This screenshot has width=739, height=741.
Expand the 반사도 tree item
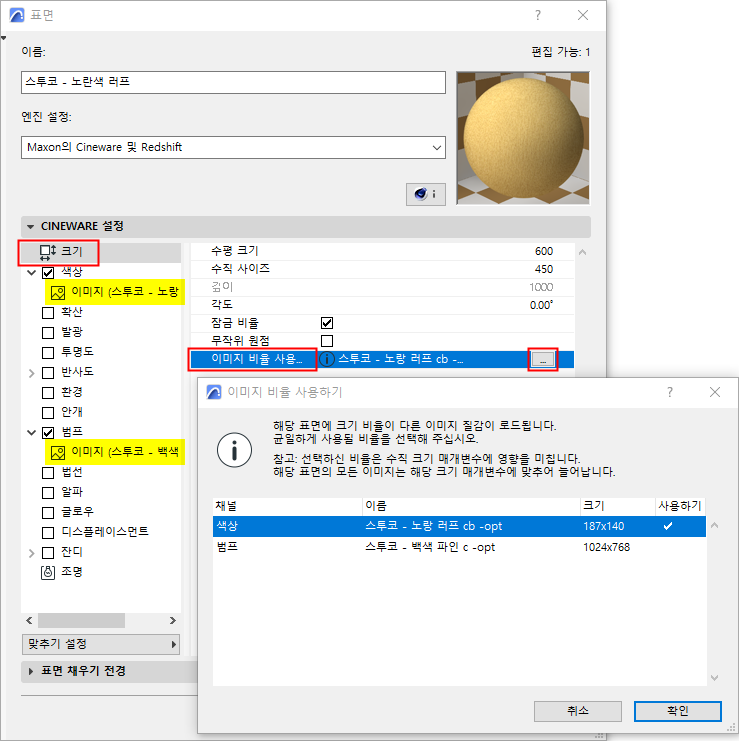coord(32,373)
